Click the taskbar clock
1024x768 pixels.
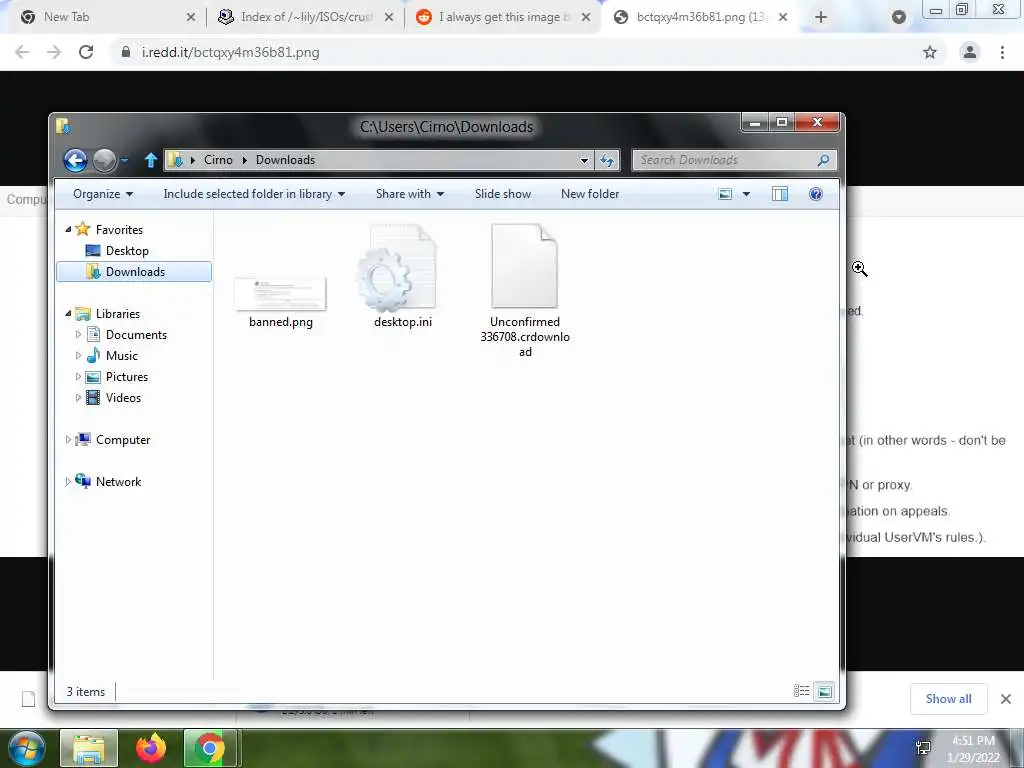coord(973,749)
